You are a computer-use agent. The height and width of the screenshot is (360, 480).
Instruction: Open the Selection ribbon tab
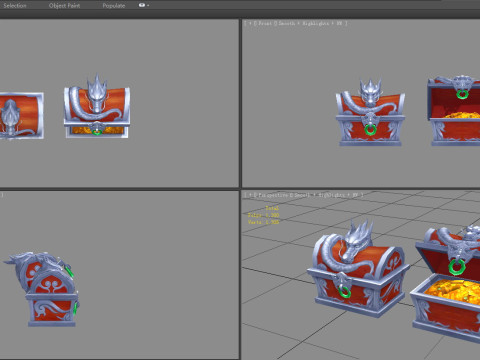pos(15,6)
